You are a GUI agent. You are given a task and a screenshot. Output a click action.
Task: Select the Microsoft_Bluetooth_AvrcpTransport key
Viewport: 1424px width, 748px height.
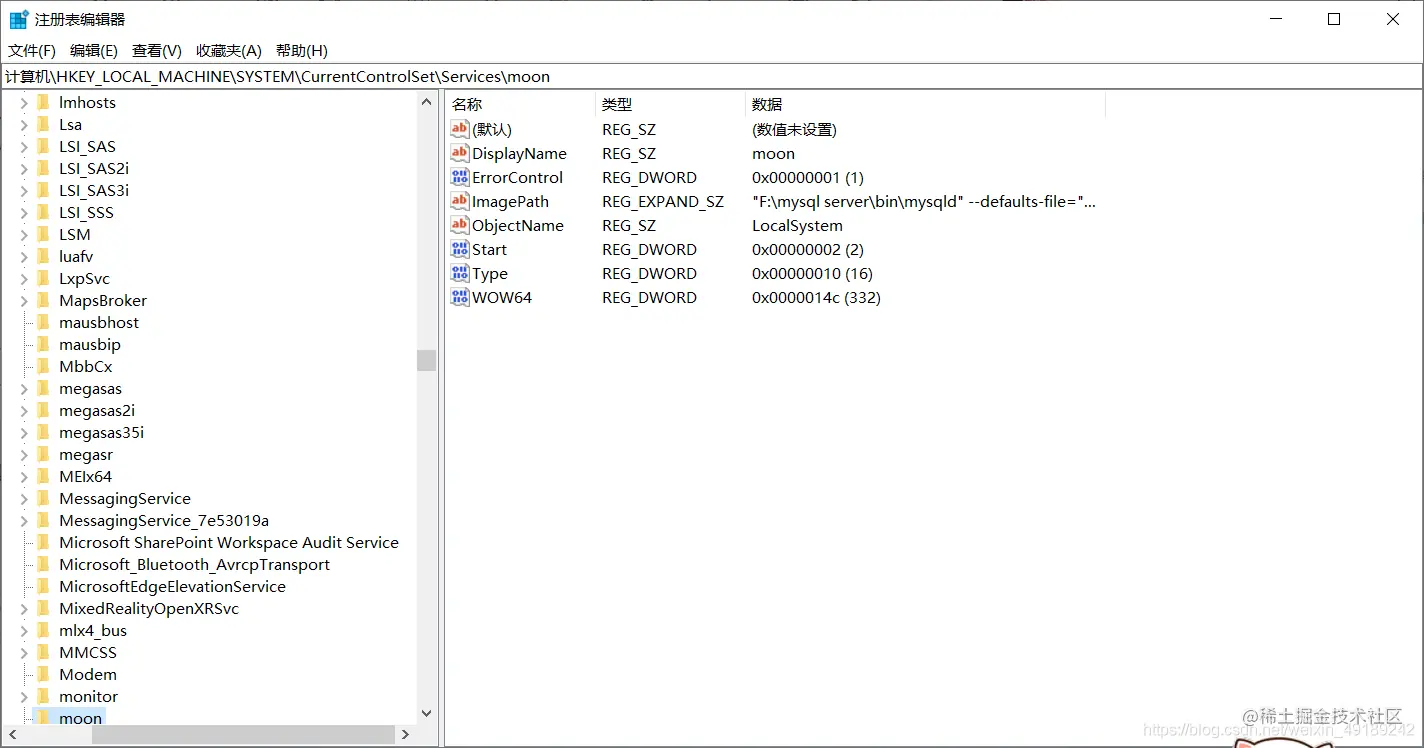click(194, 564)
